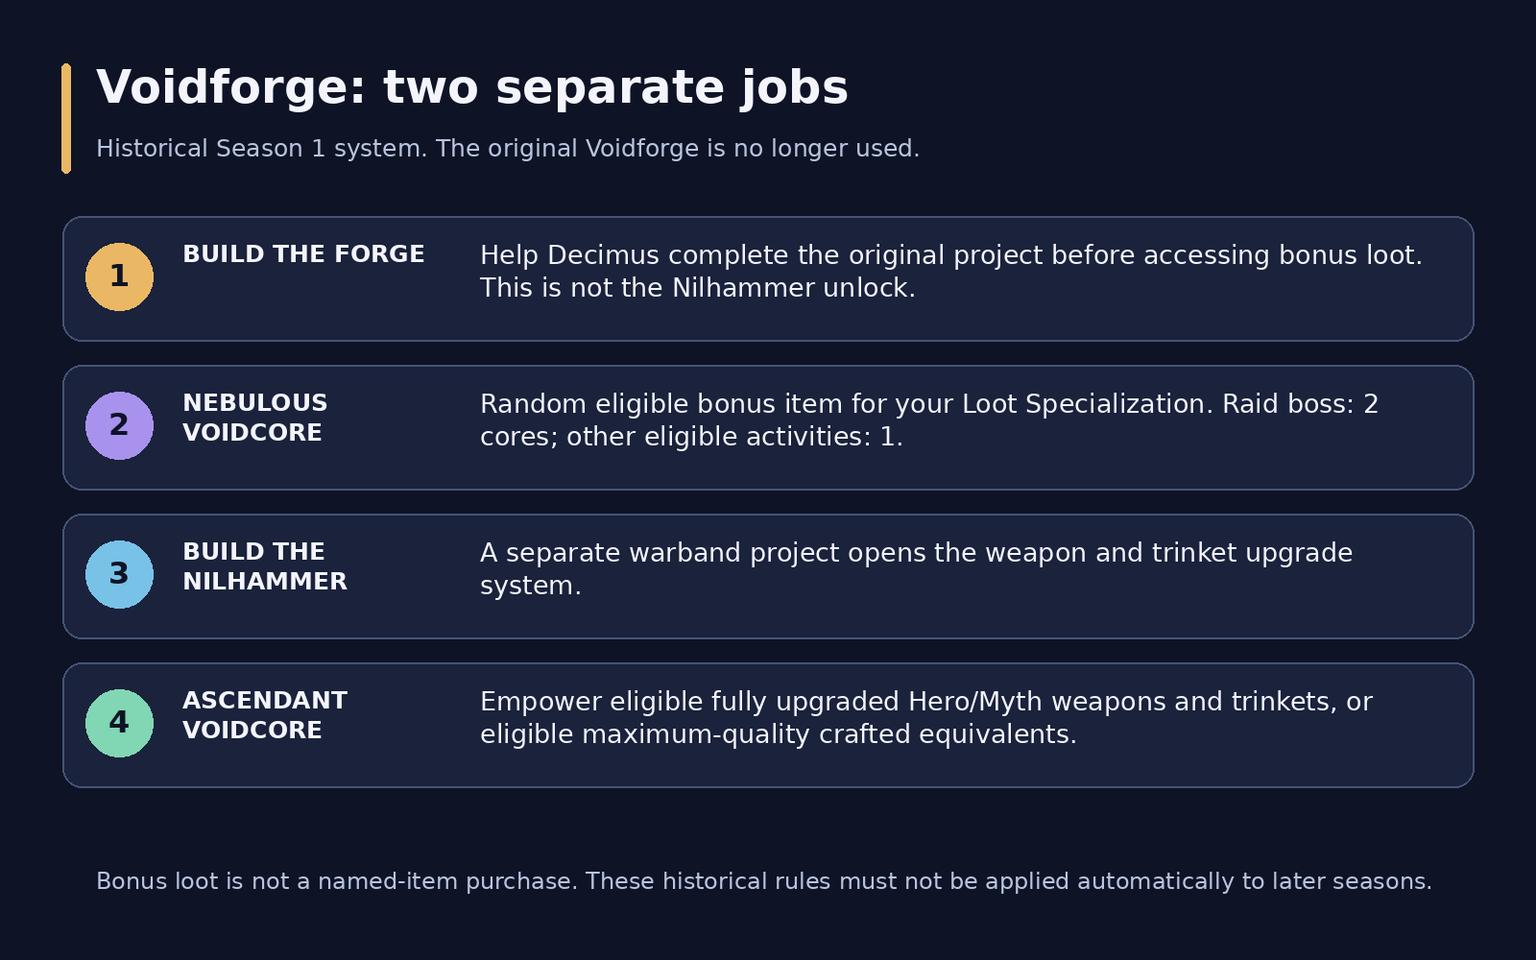Click the Empower eligible fully upgraded description
This screenshot has height=960, width=1536.
[926, 717]
